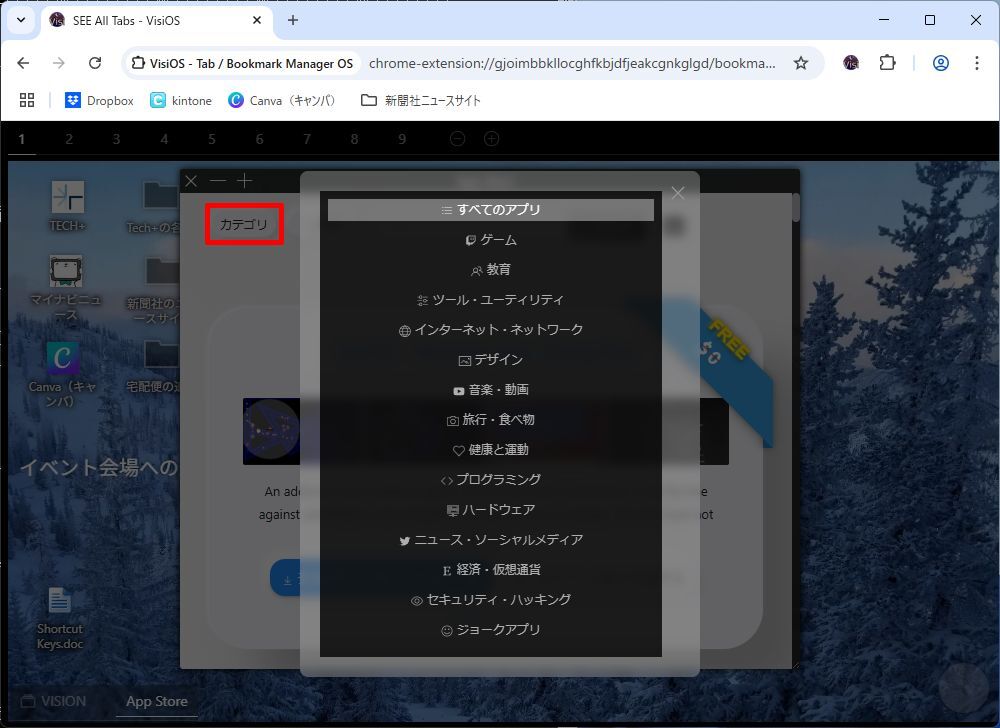Click the address bar URL

[x=572, y=63]
